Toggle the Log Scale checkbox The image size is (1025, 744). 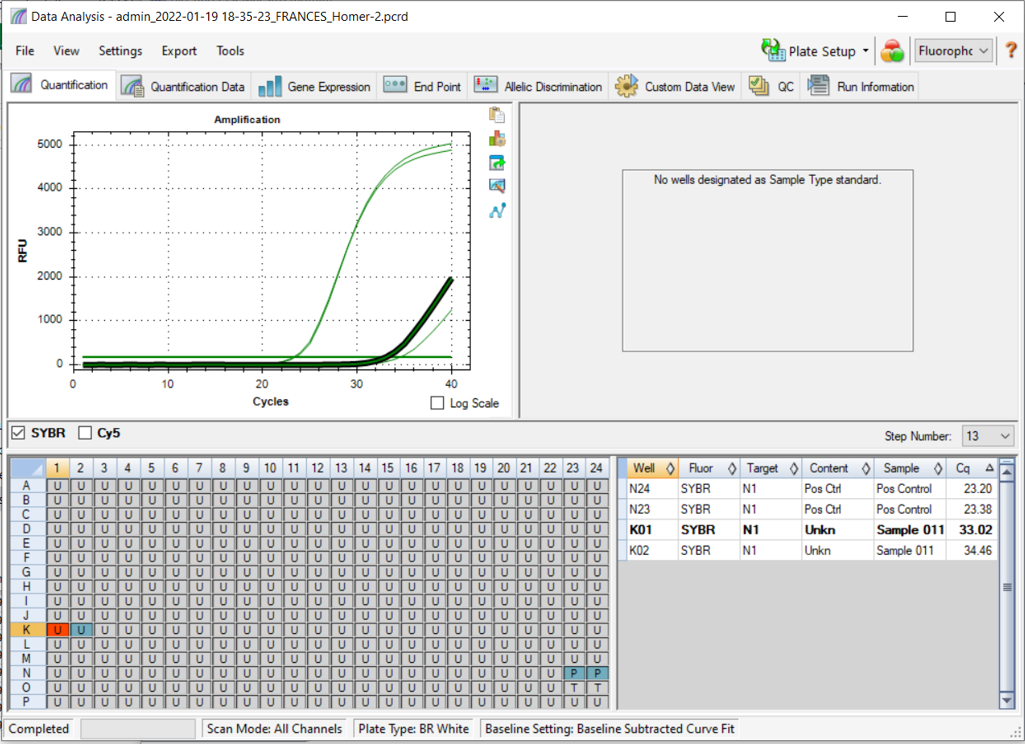click(437, 403)
